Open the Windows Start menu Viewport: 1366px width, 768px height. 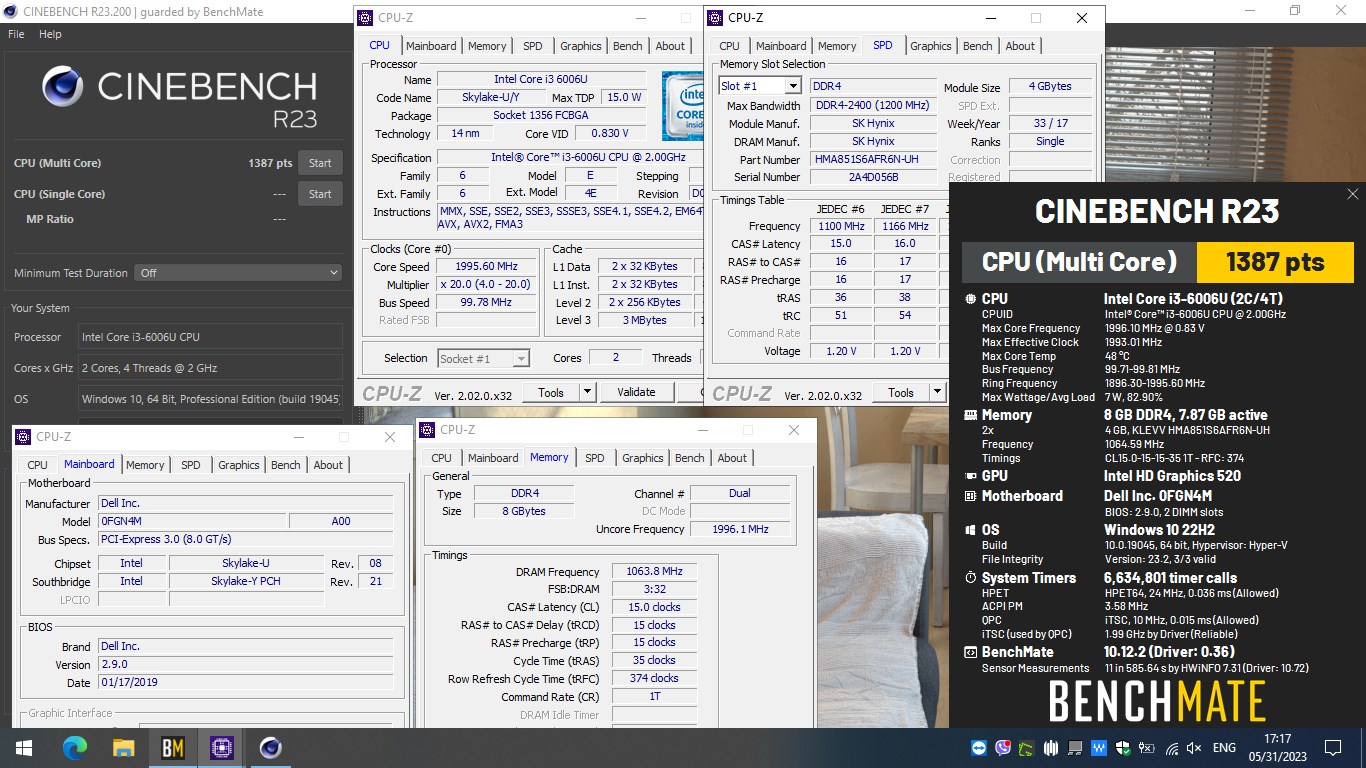pos(24,747)
